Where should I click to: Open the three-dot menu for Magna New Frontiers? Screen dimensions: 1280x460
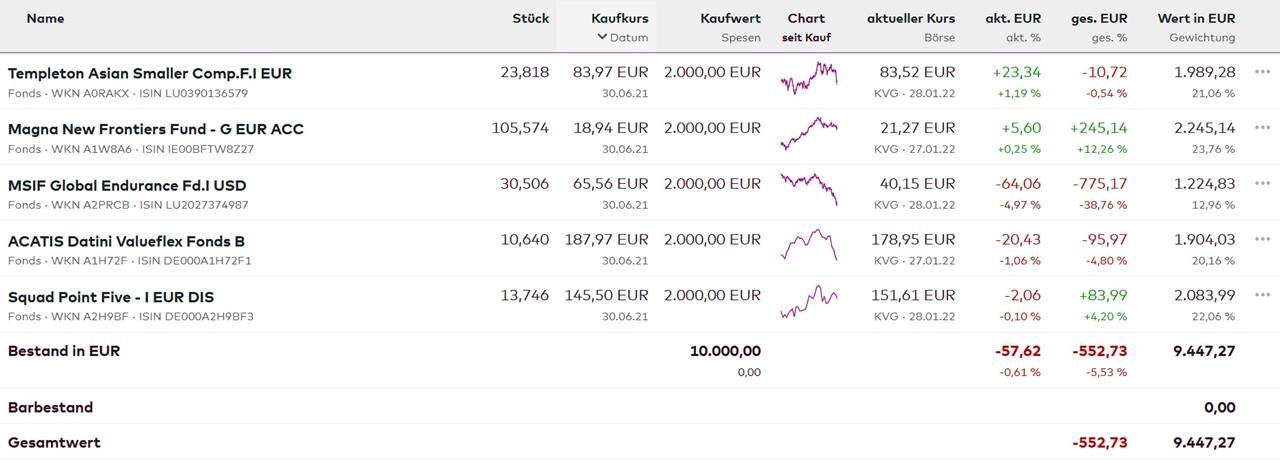pos(1262,128)
